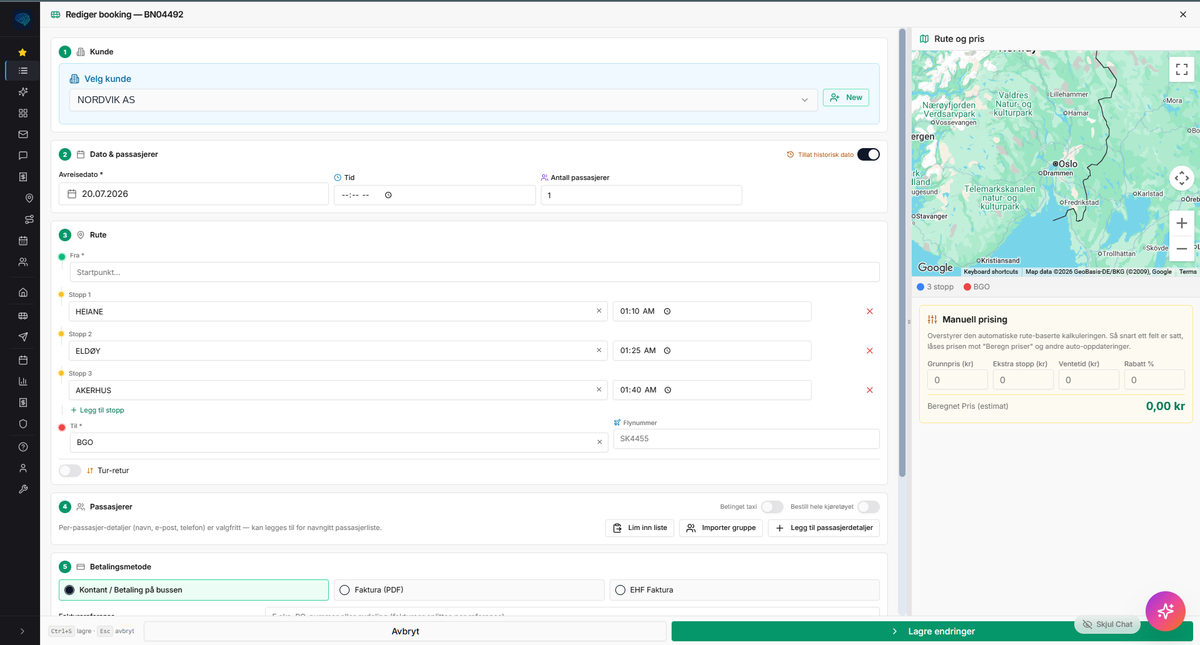Clear the AKERHUS stop text
The image size is (1200, 645).
pyautogui.click(x=599, y=390)
